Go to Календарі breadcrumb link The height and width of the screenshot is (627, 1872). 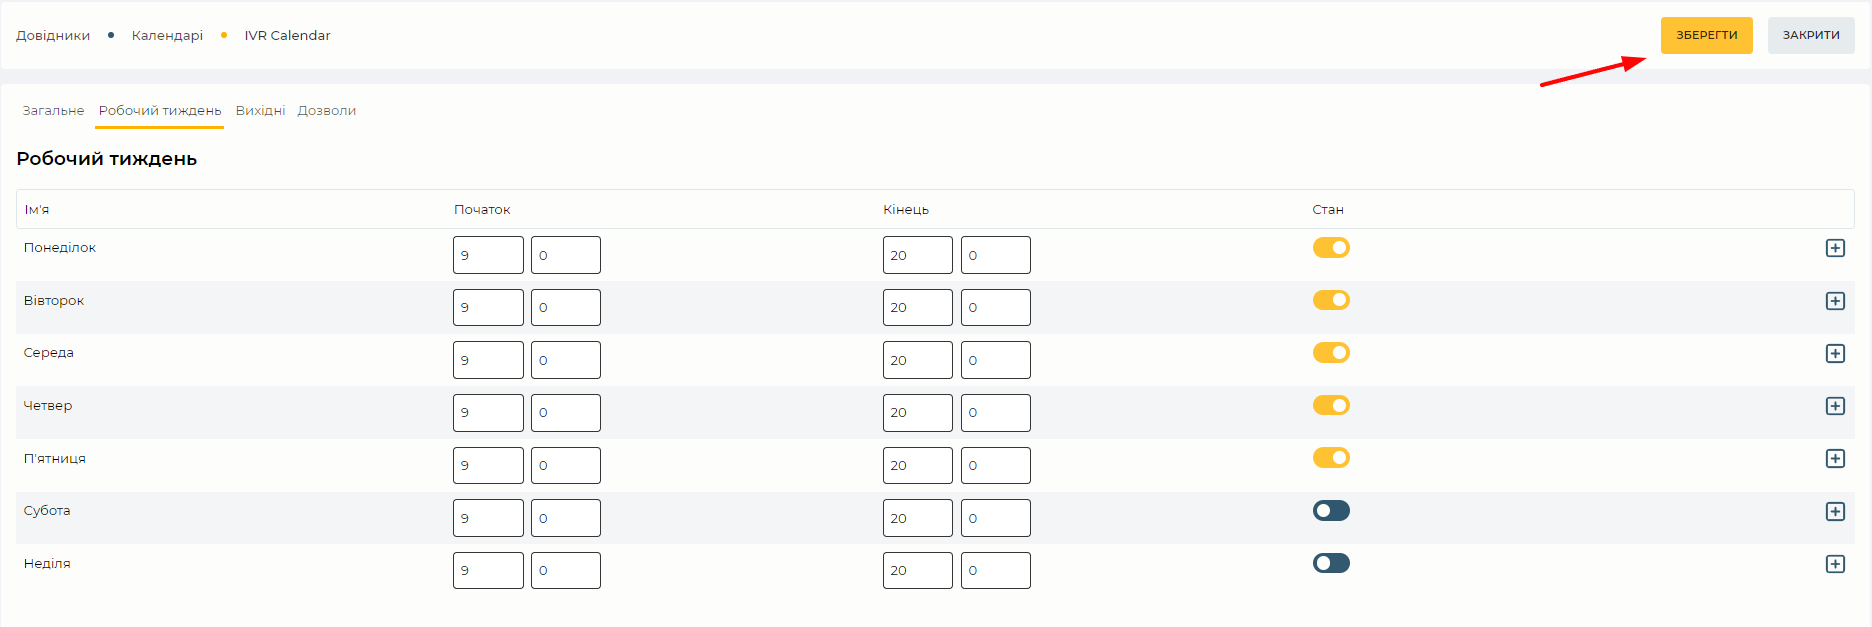tap(167, 35)
